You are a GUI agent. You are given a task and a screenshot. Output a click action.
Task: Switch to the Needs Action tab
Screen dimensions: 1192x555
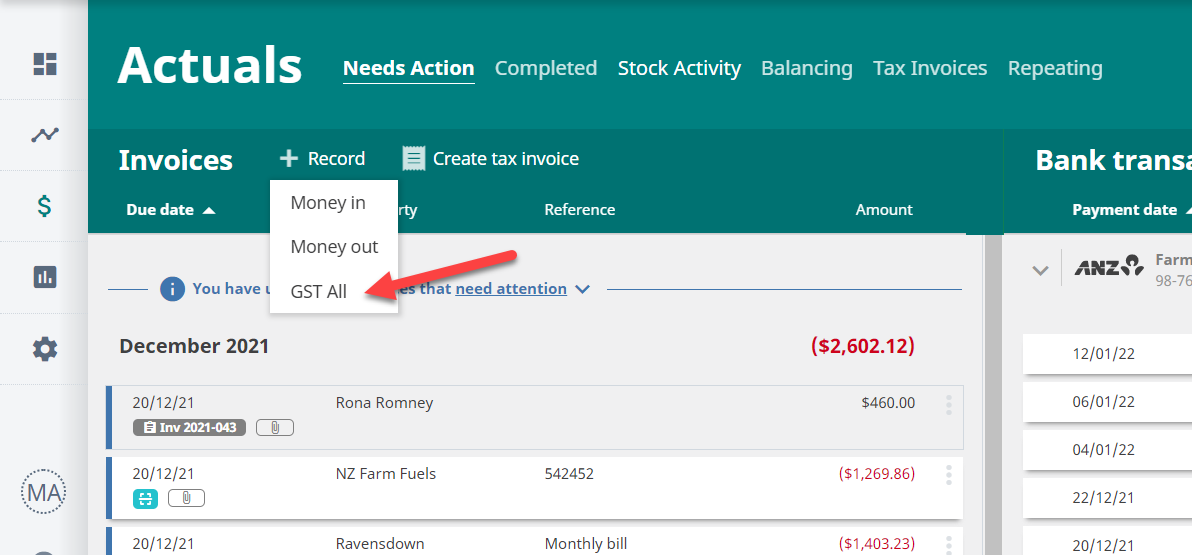click(x=409, y=68)
